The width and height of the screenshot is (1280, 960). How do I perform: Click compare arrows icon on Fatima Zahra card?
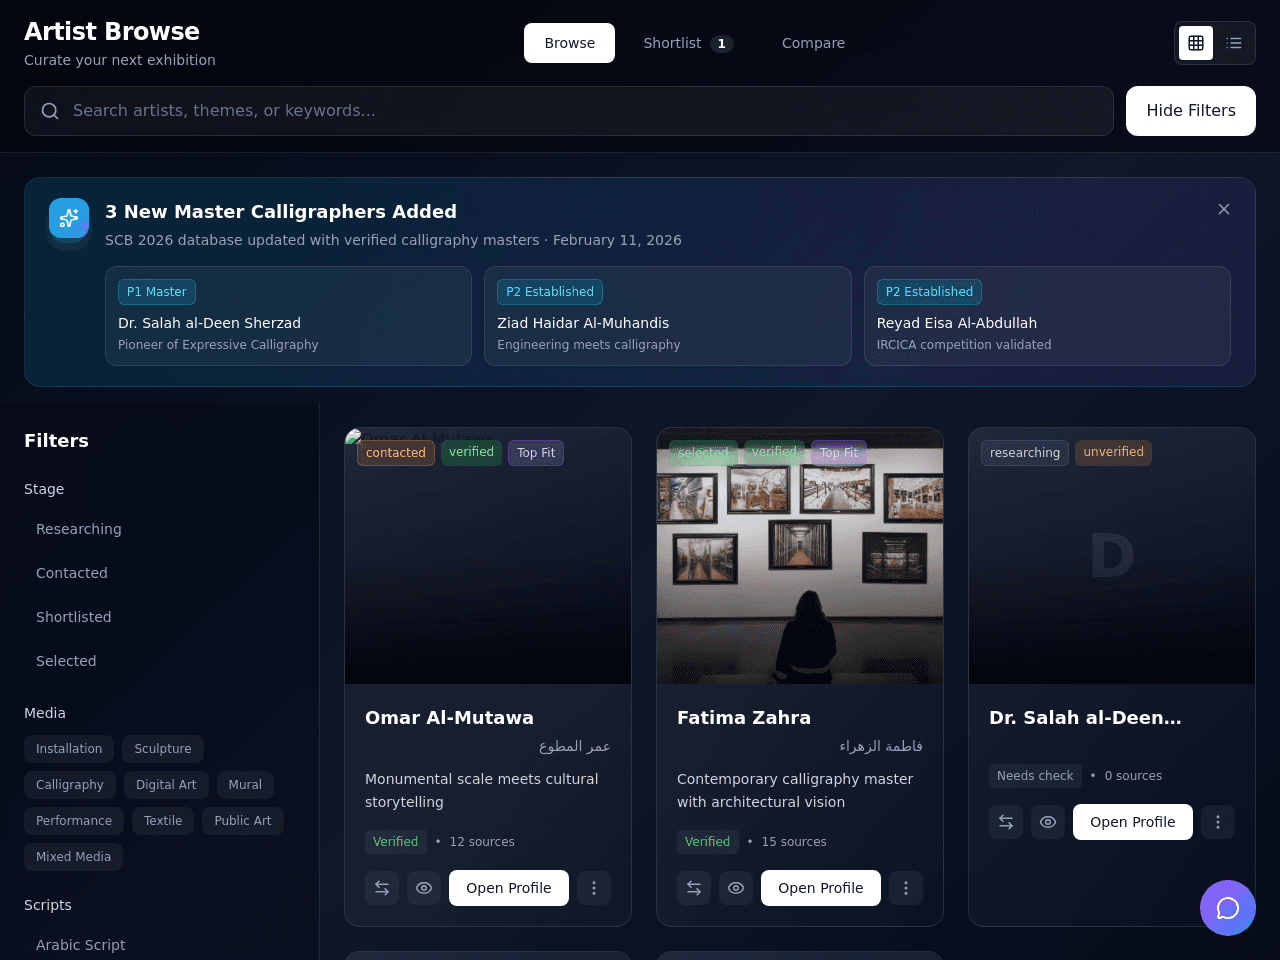[x=694, y=888]
